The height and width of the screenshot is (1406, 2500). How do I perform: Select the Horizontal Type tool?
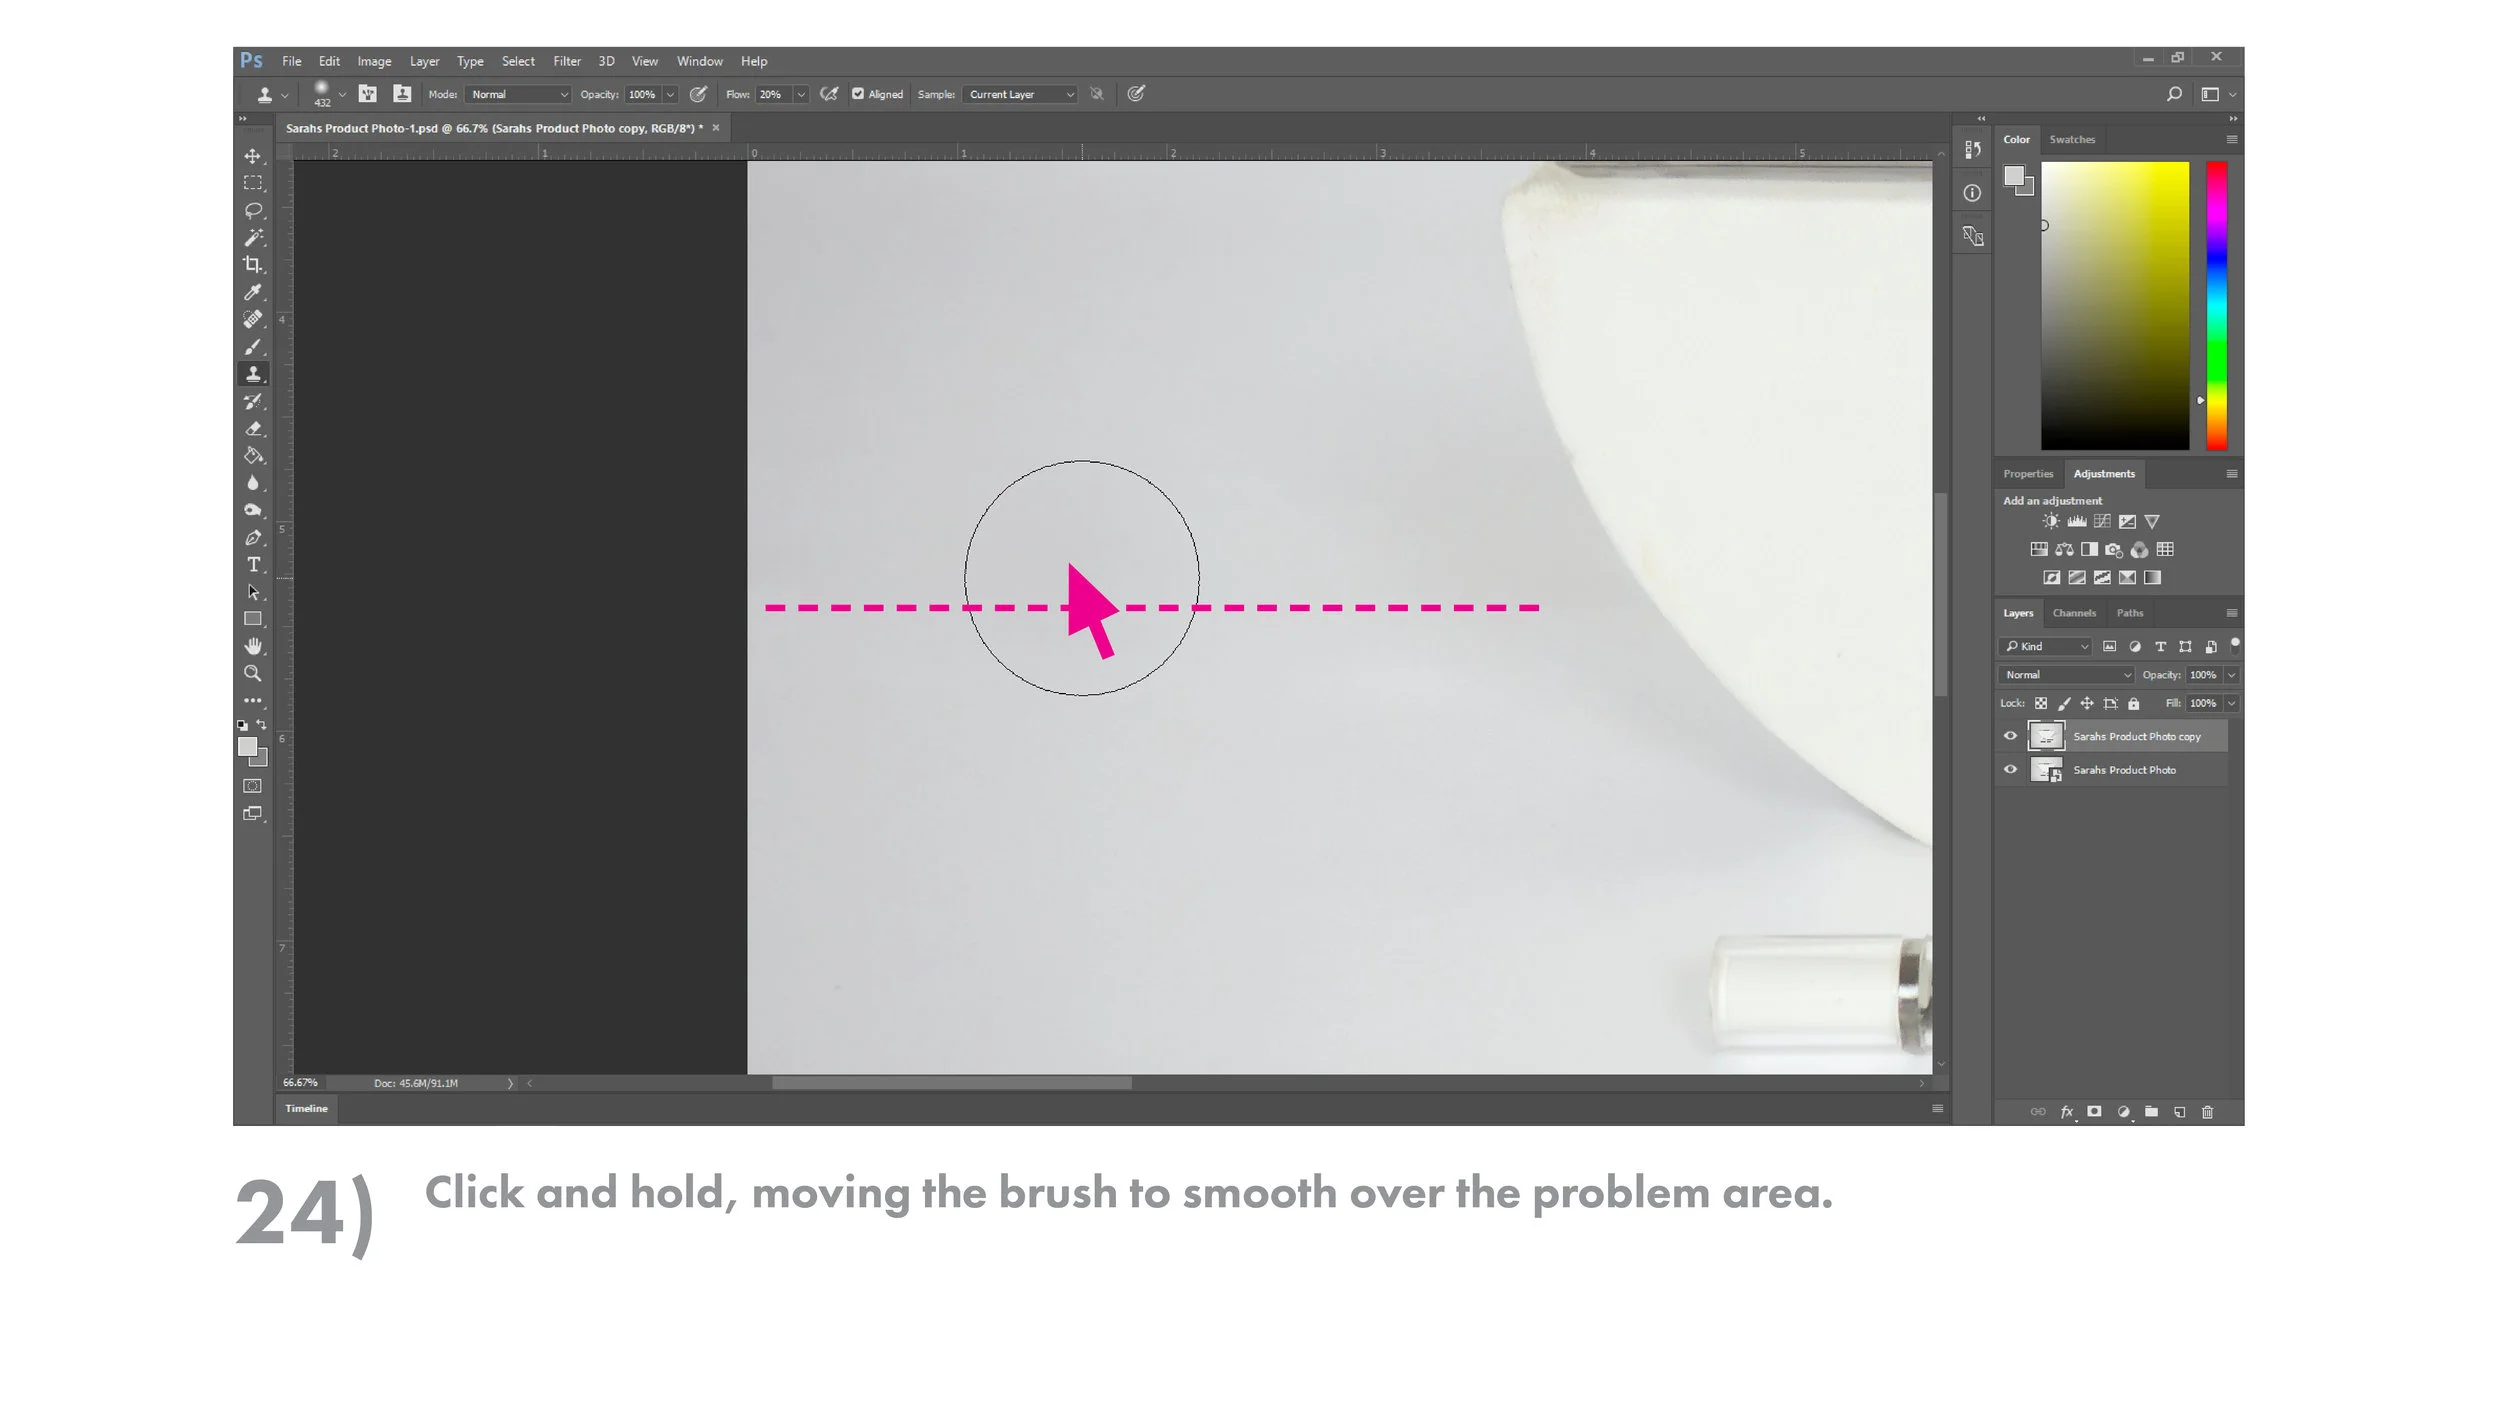click(x=253, y=564)
